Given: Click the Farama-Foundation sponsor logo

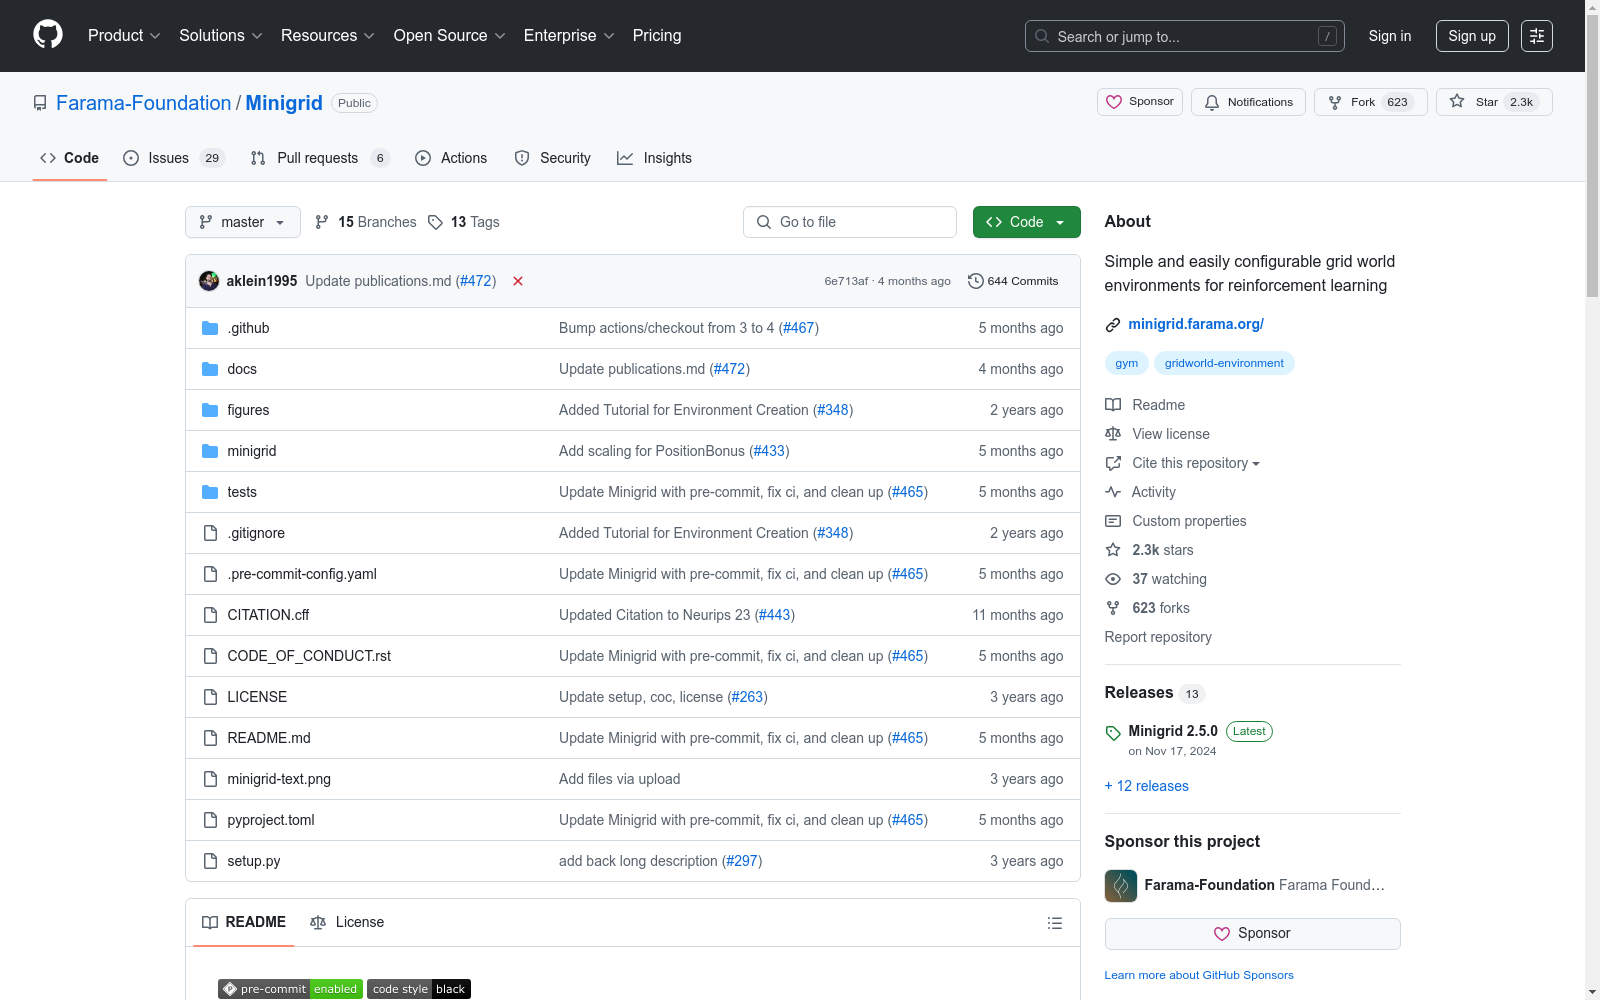Looking at the screenshot, I should coord(1121,886).
